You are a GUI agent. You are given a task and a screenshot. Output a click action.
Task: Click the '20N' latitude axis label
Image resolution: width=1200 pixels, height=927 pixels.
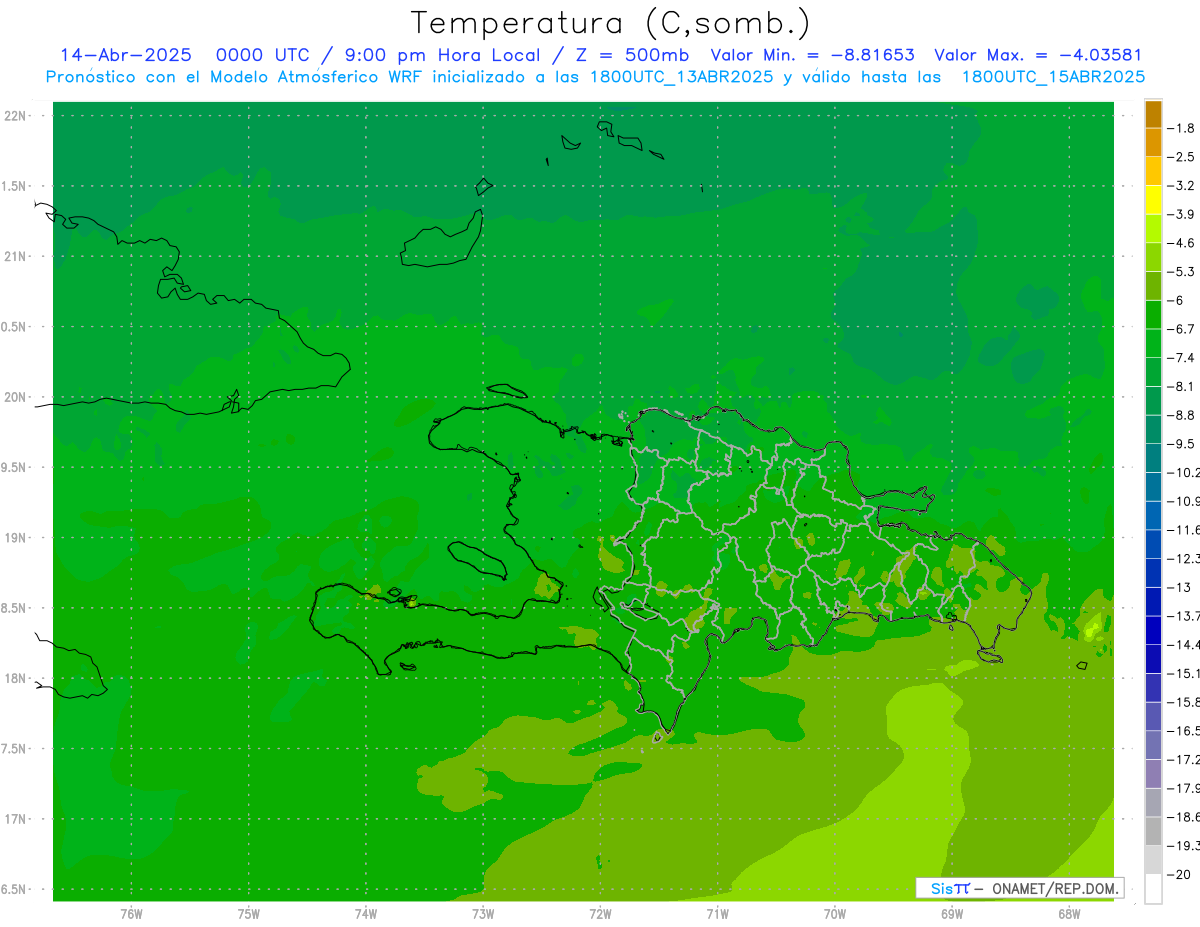16,397
